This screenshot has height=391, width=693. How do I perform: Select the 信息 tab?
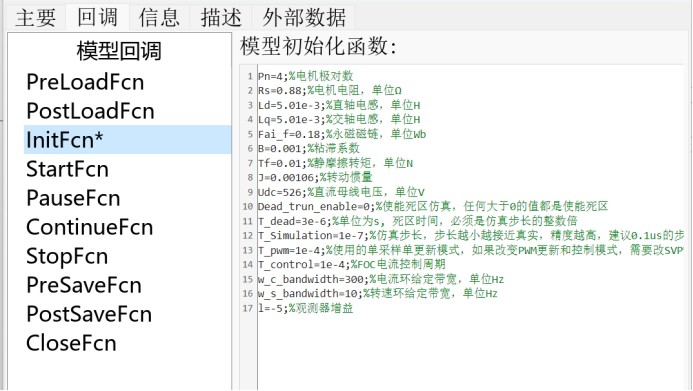[x=159, y=18]
